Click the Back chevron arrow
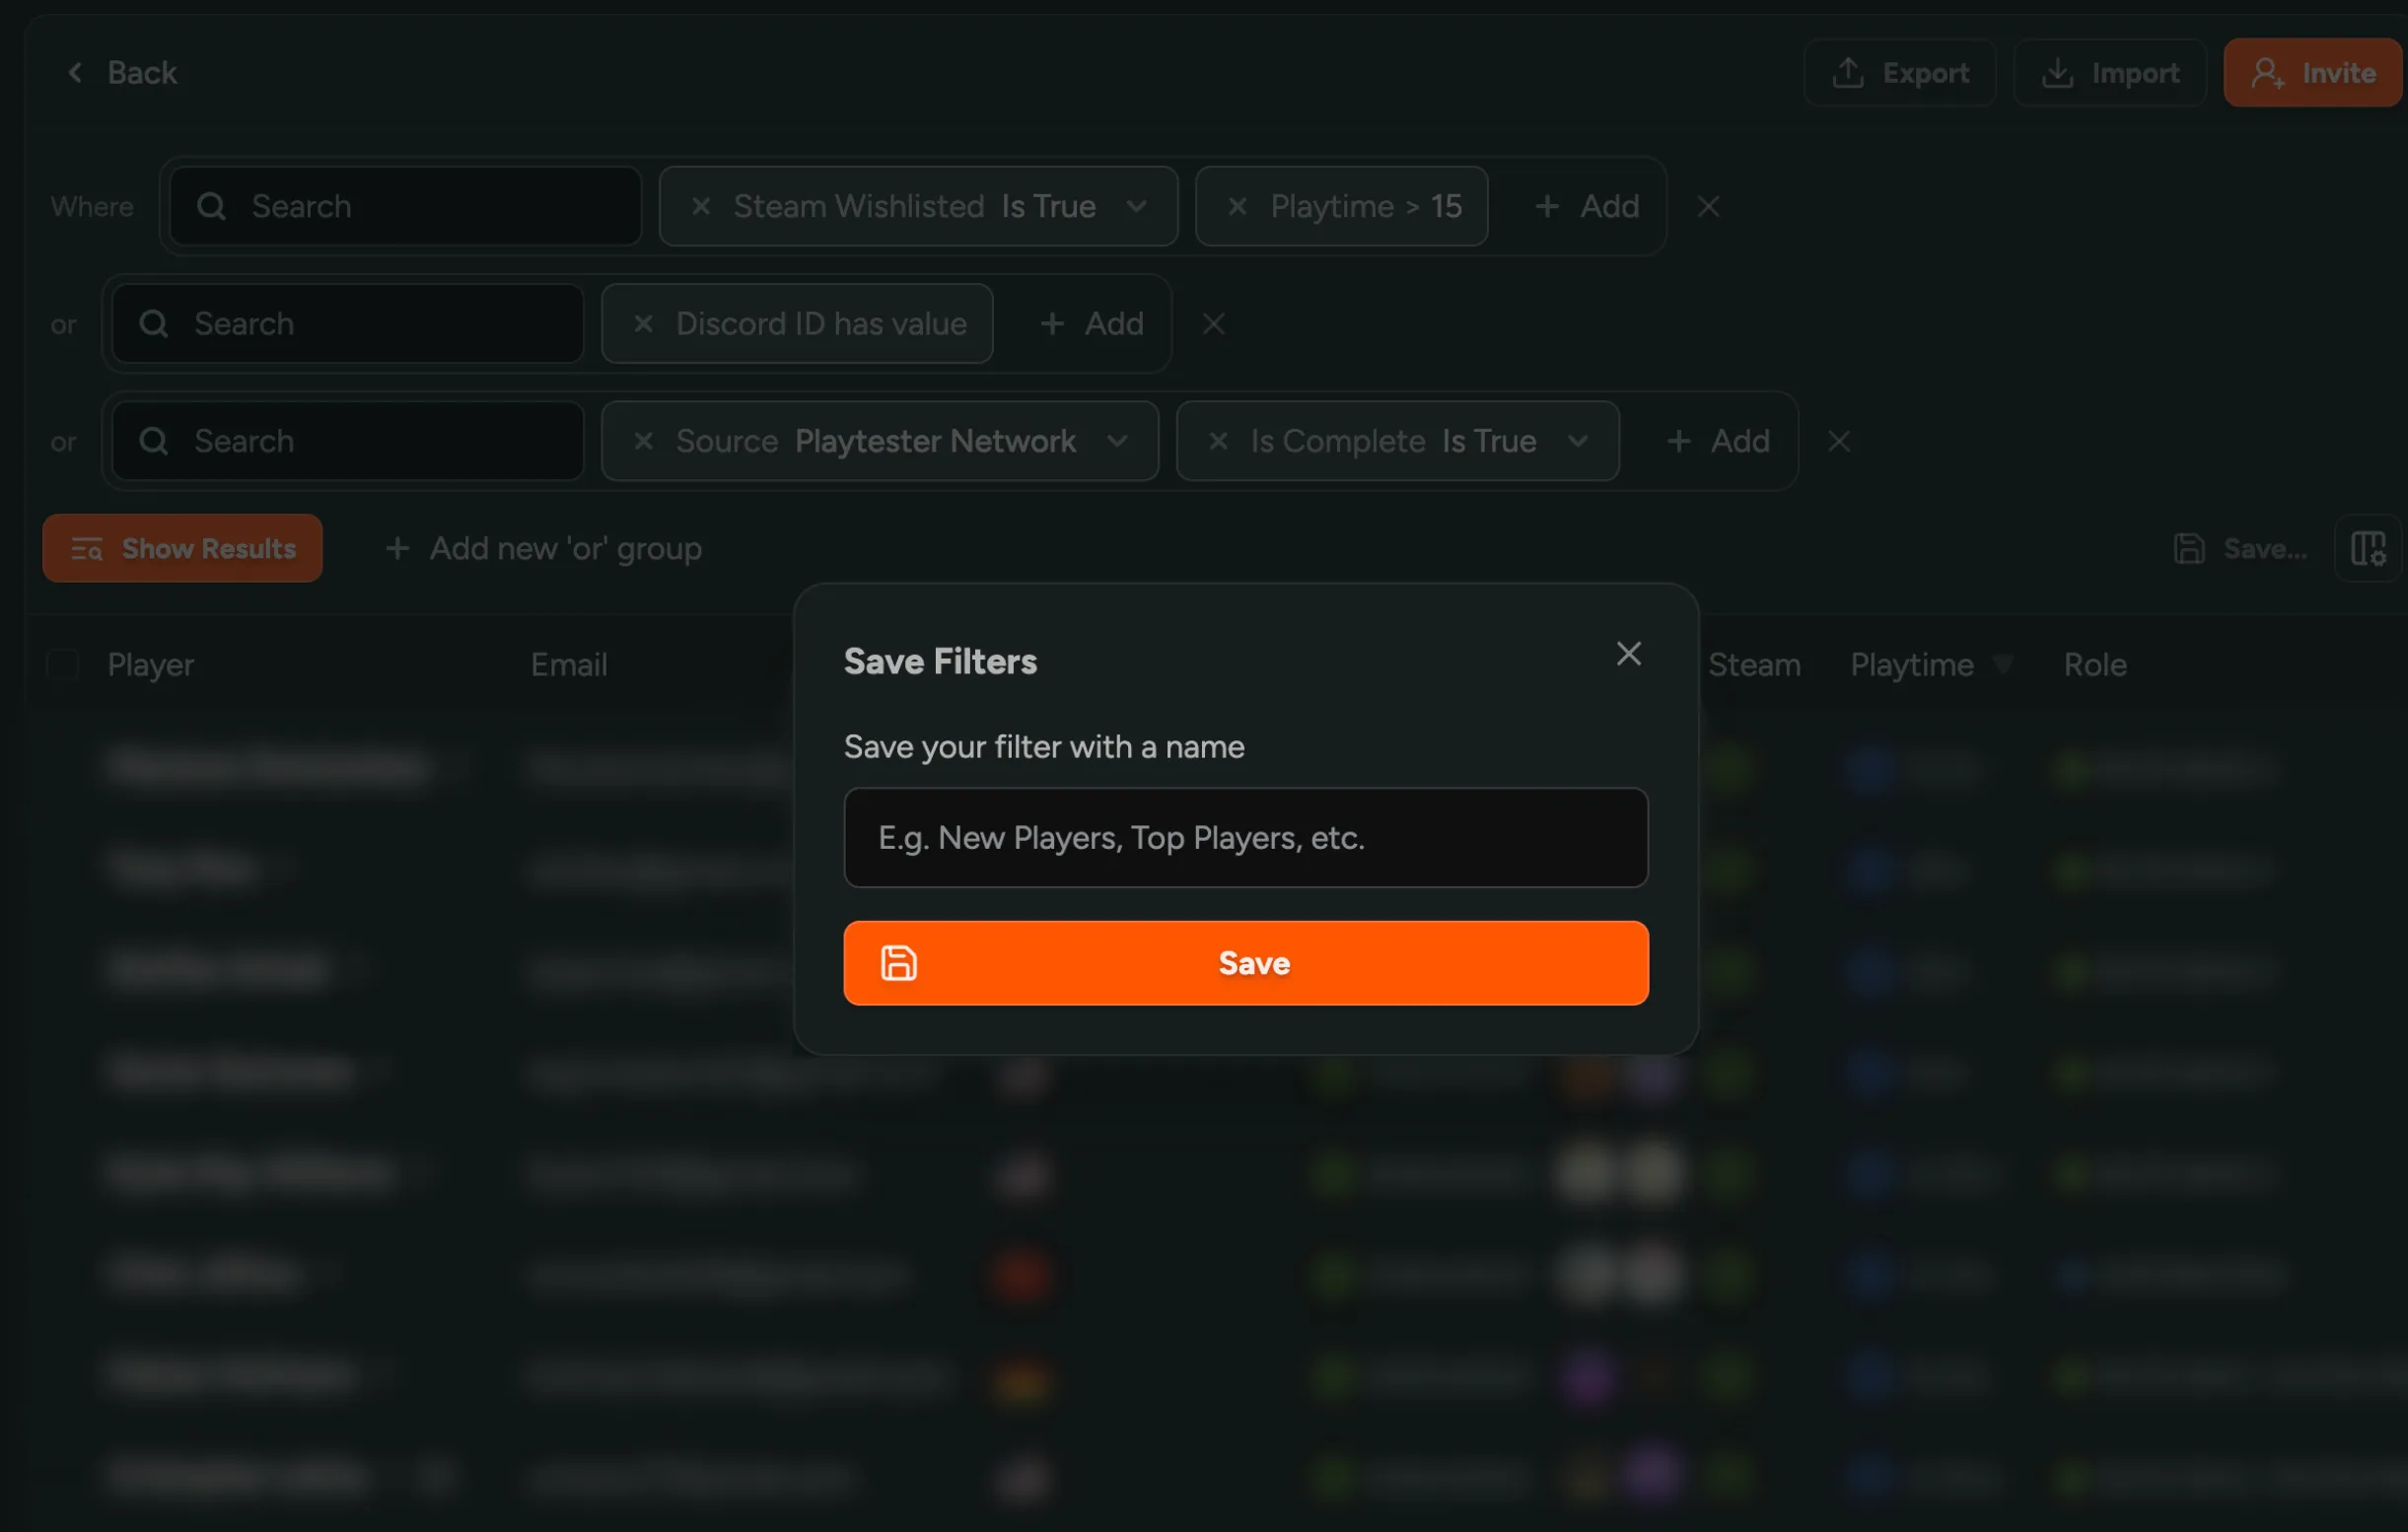Screen dimensions: 2408x1532 (75, 72)
